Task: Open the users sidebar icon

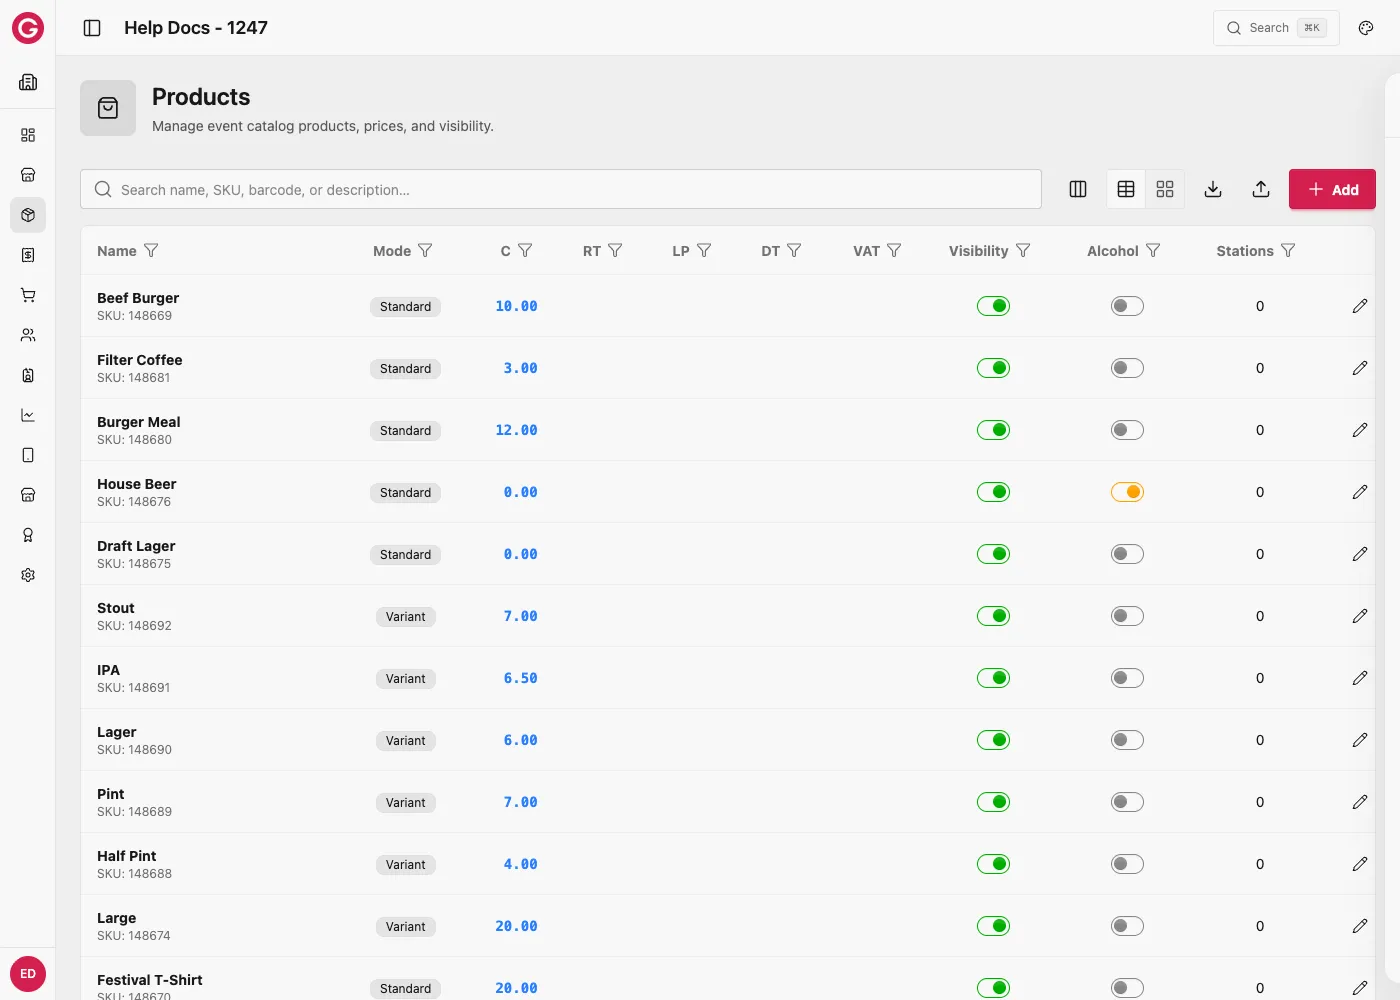Action: 28,335
